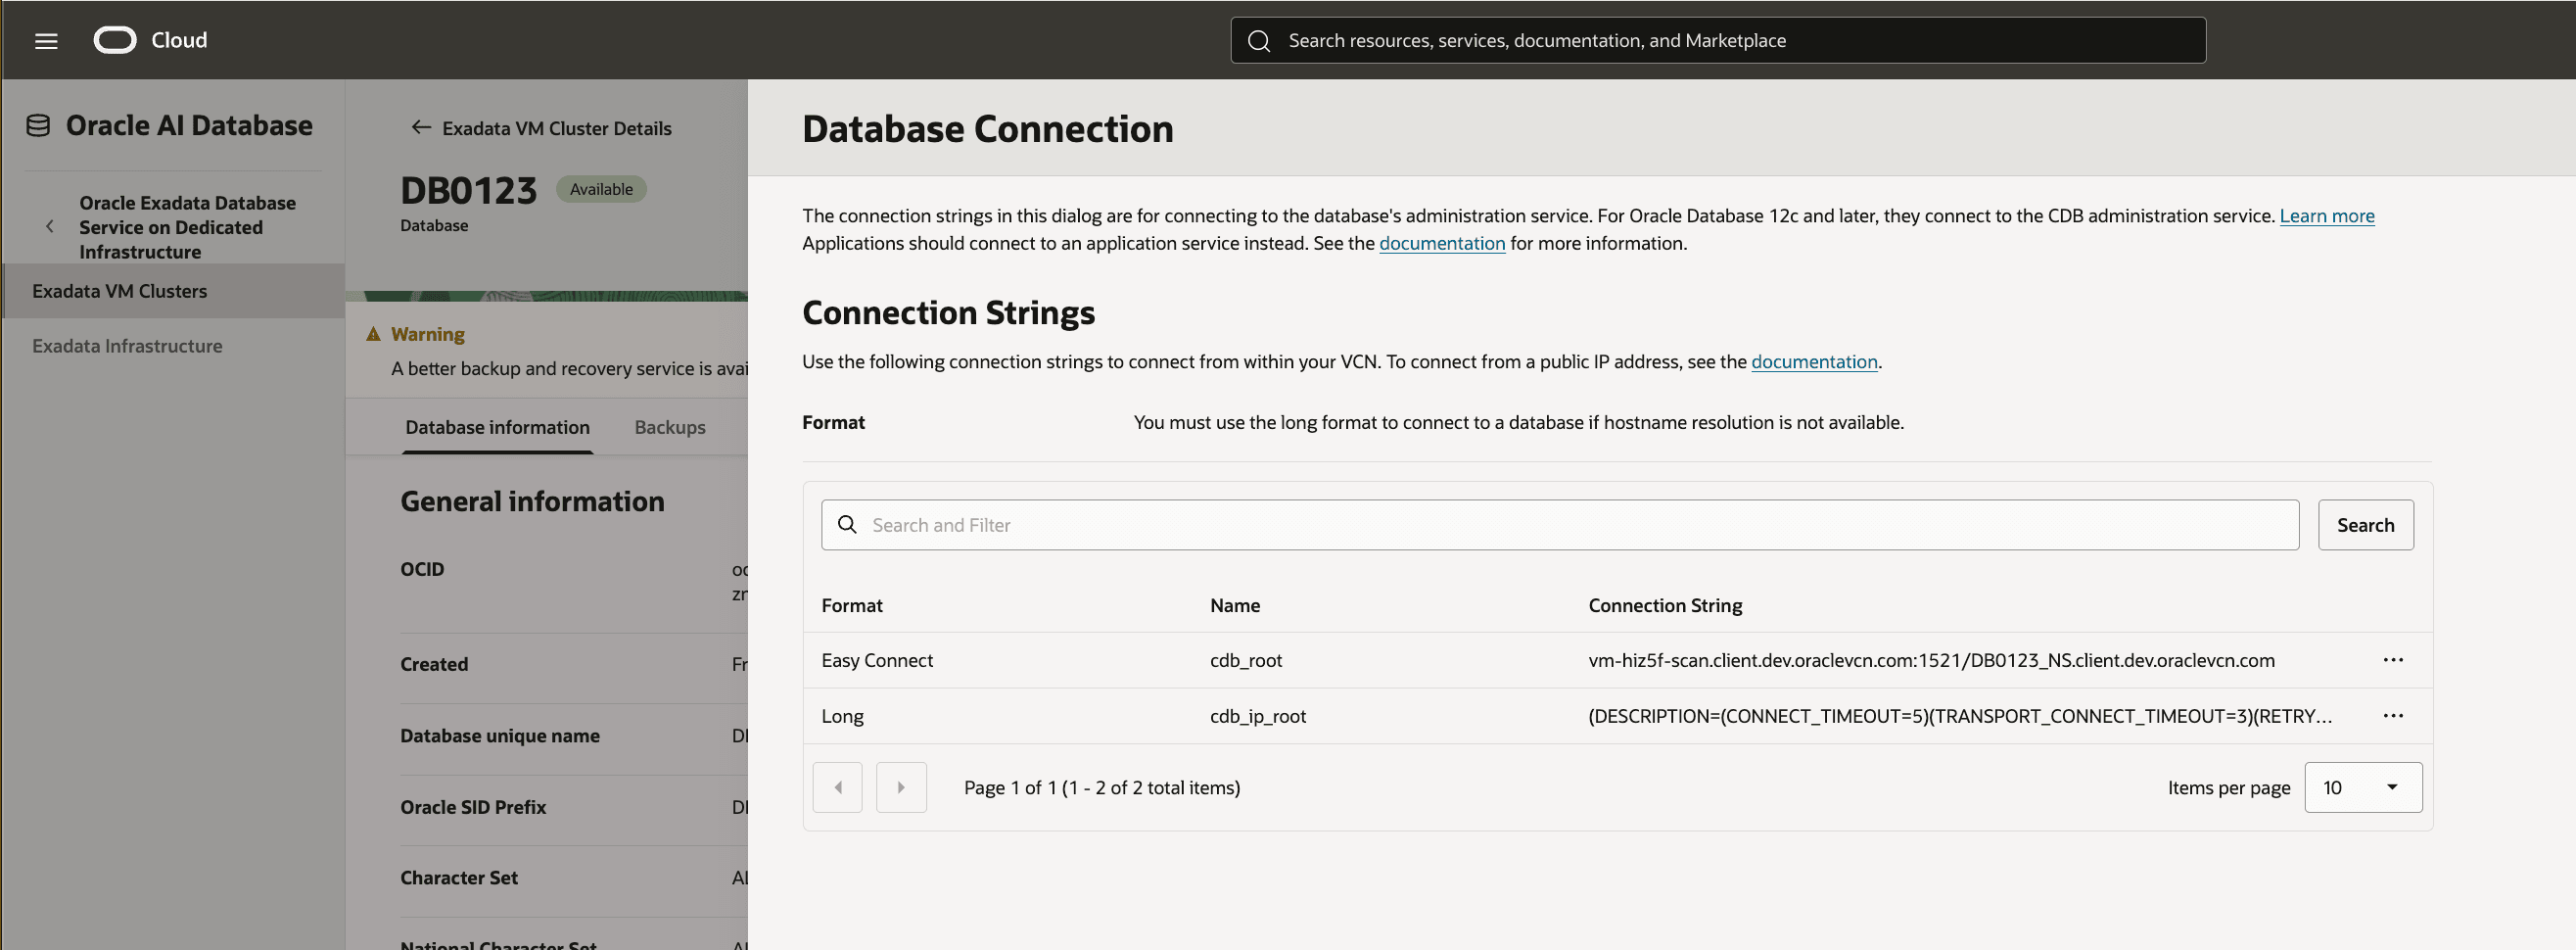Select Exadata VM Clusters in sidebar
The image size is (2576, 950).
pos(173,291)
